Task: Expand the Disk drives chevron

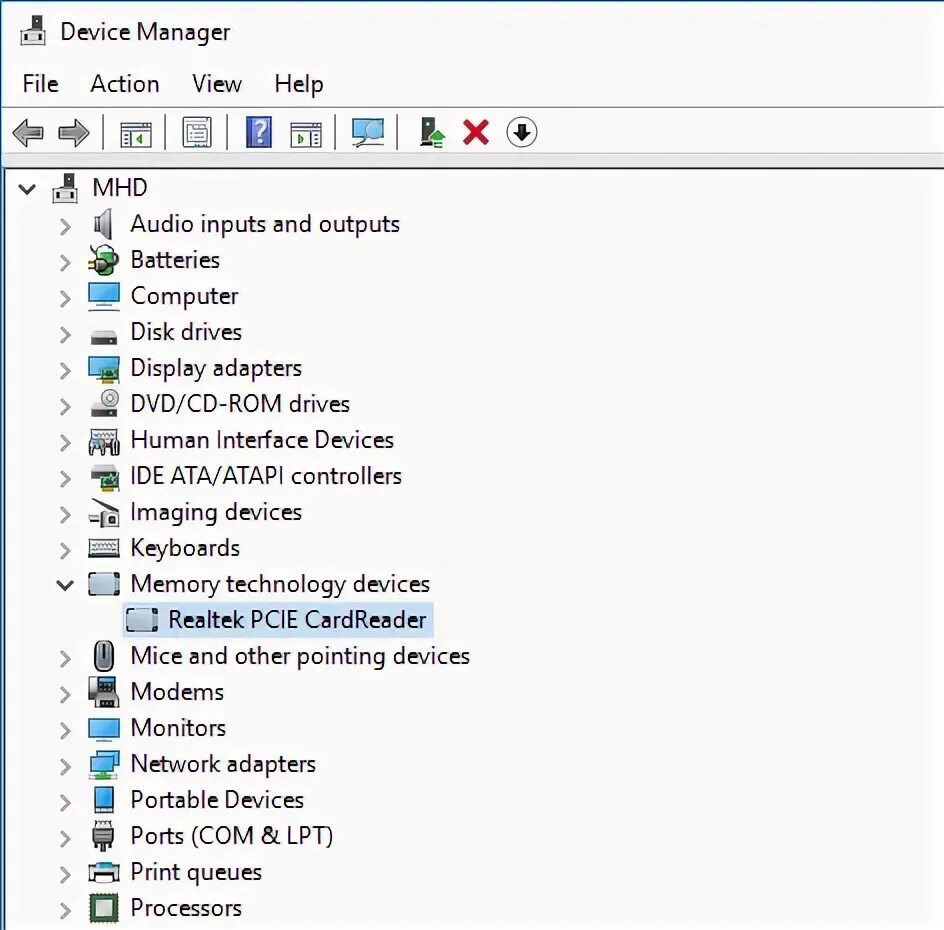Action: [66, 334]
